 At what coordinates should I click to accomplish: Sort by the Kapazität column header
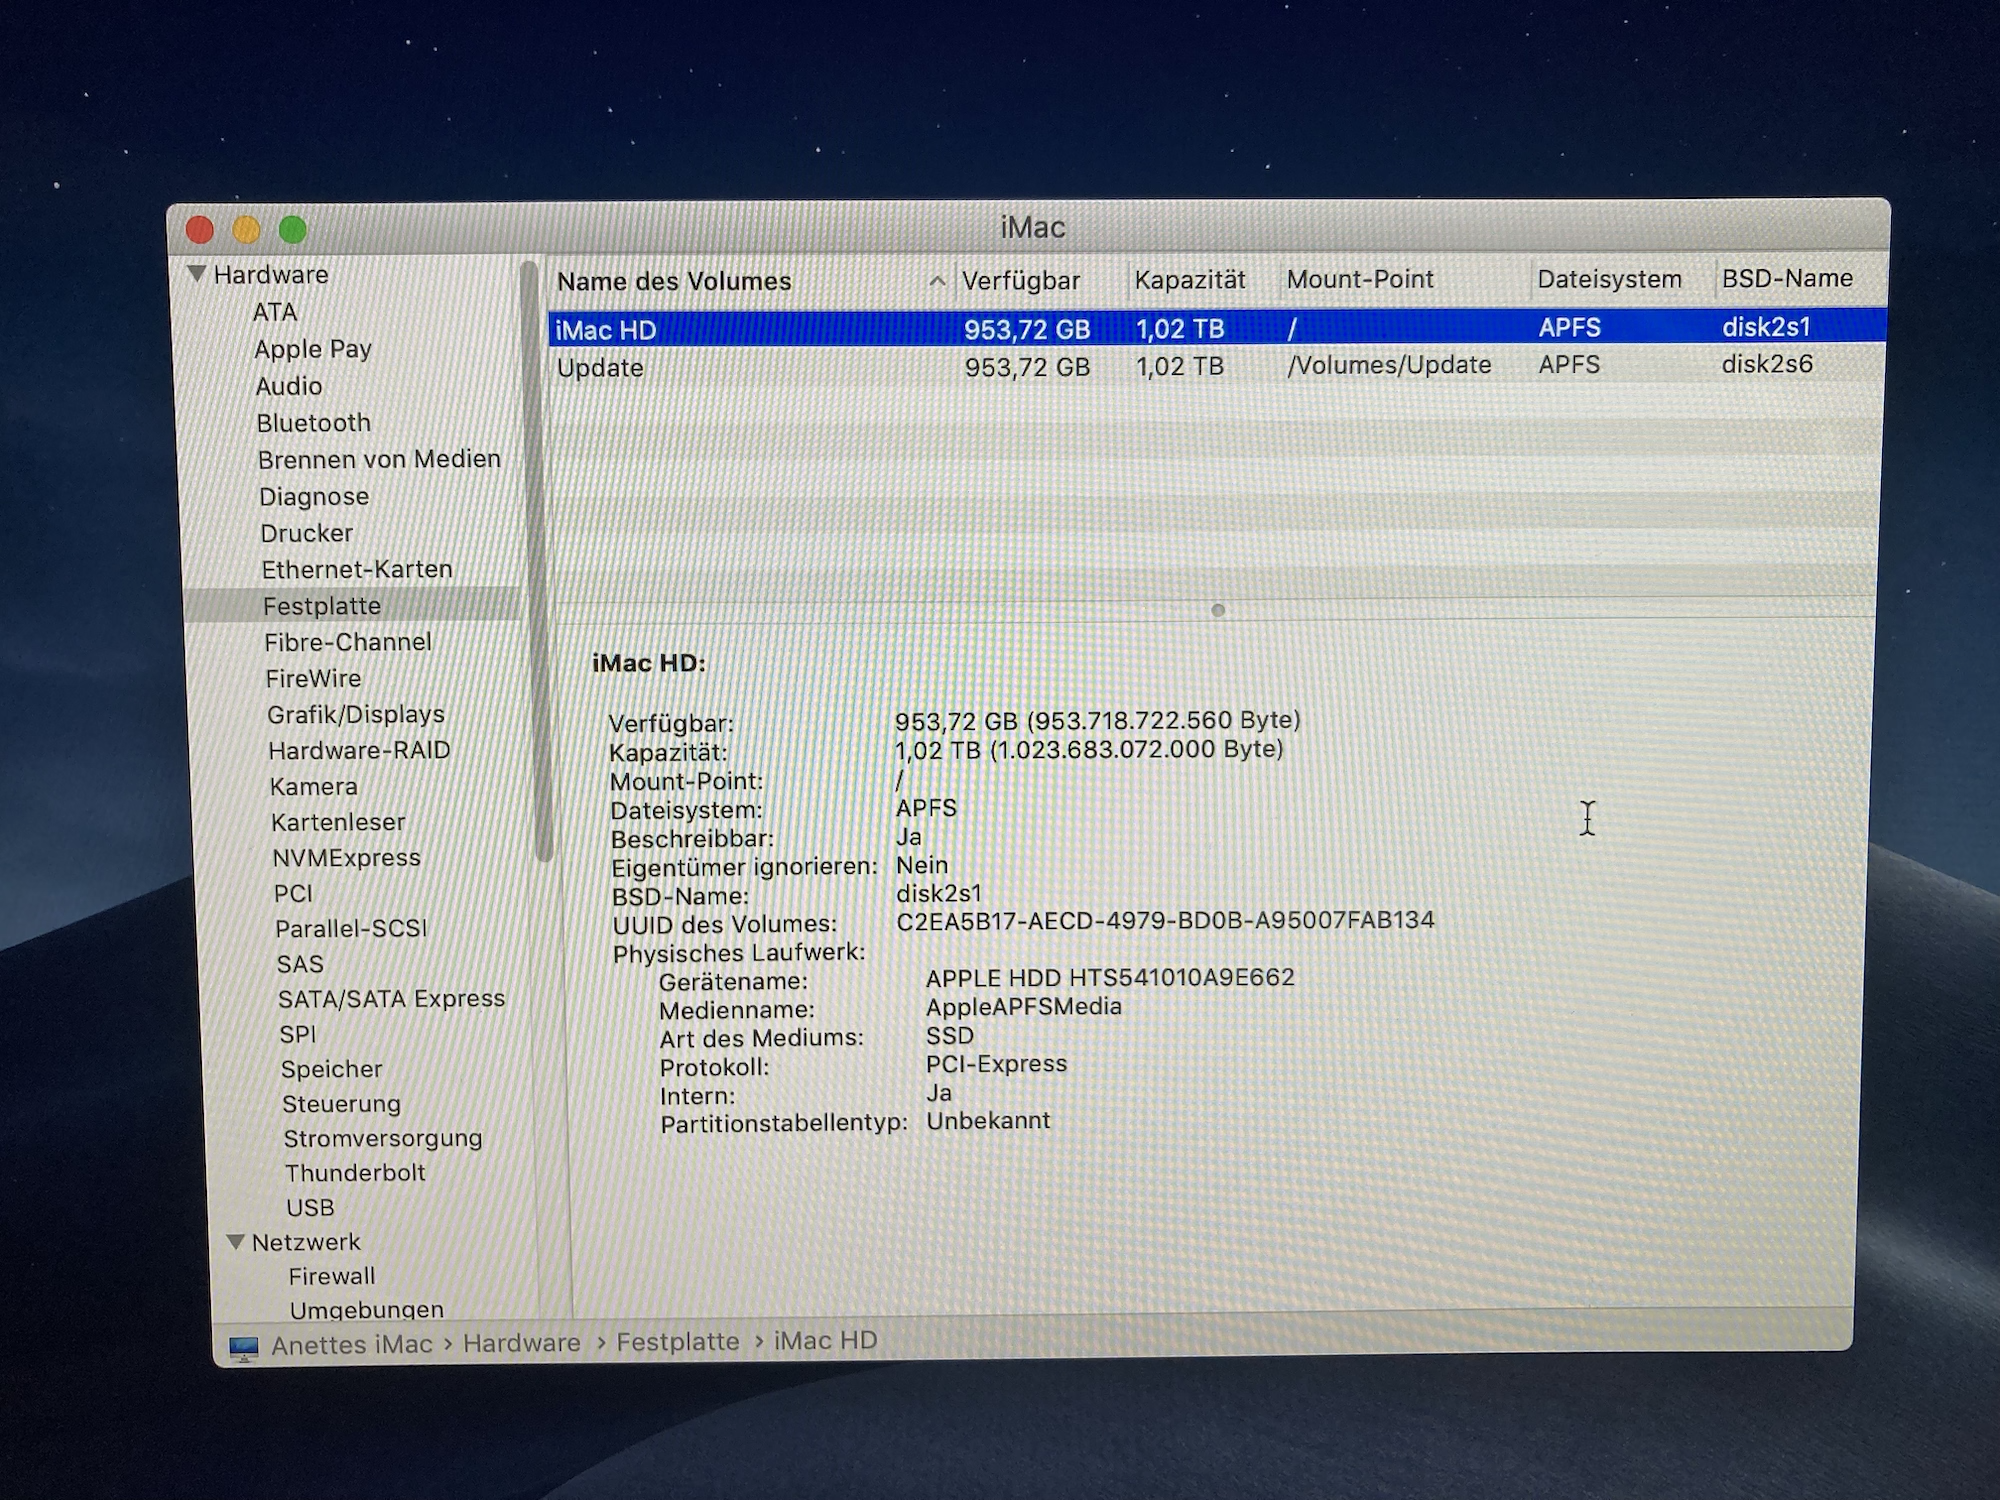point(1189,280)
